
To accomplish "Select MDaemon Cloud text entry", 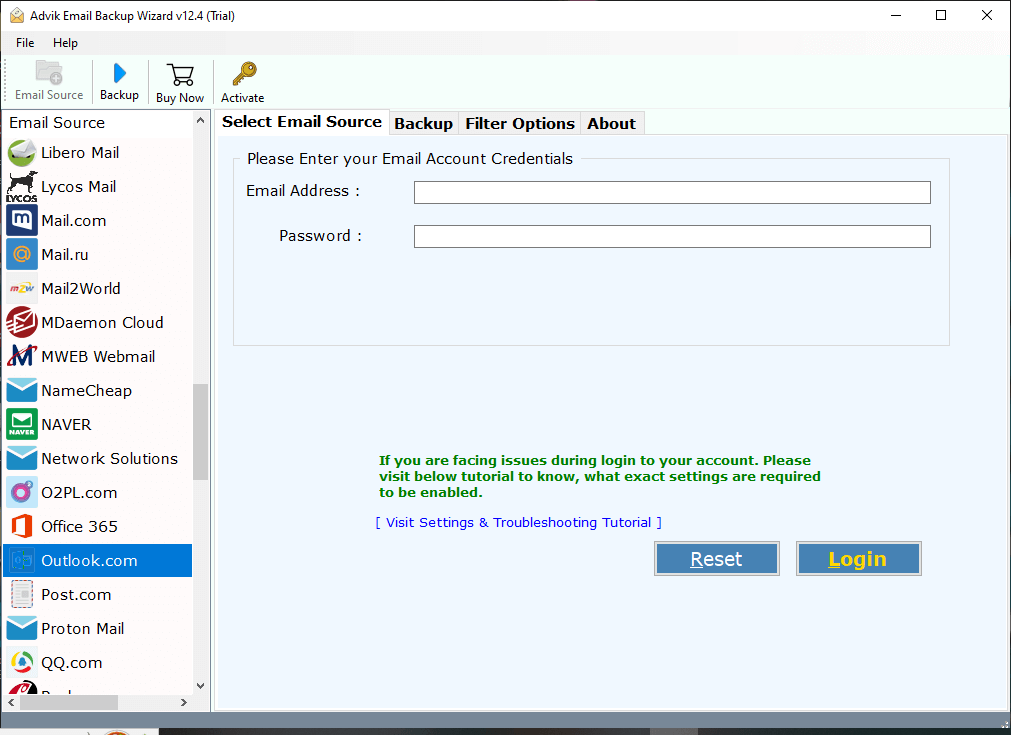I will pyautogui.click(x=102, y=322).
